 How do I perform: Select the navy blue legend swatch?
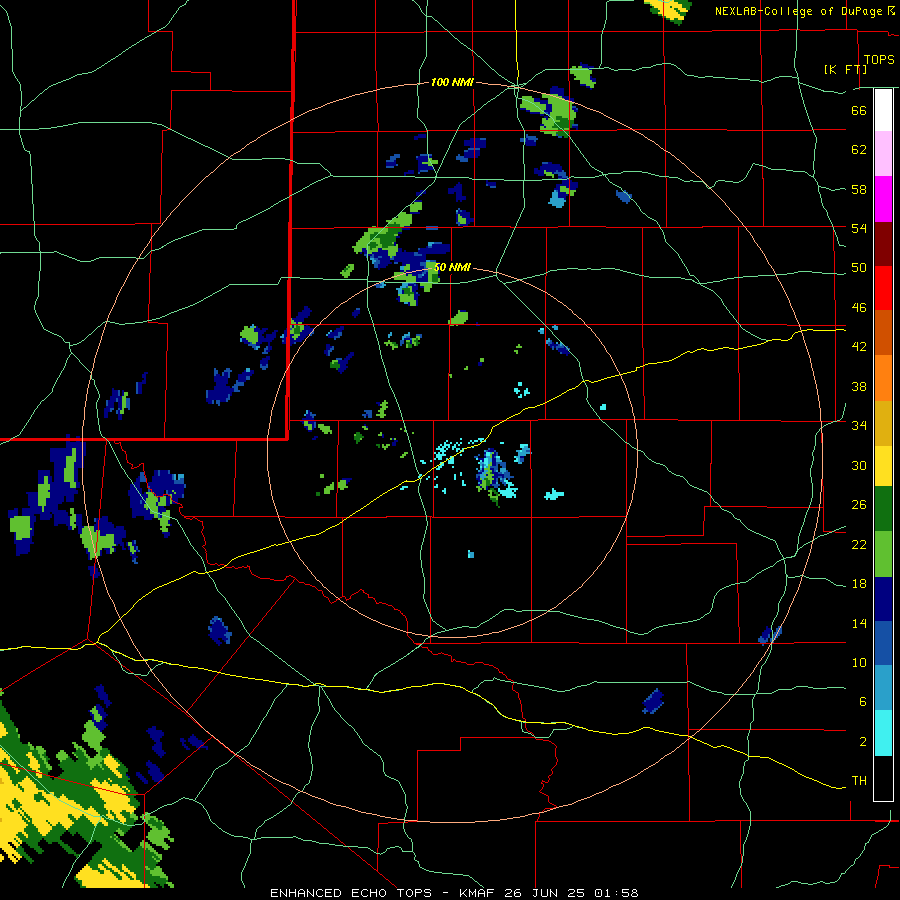coord(883,599)
